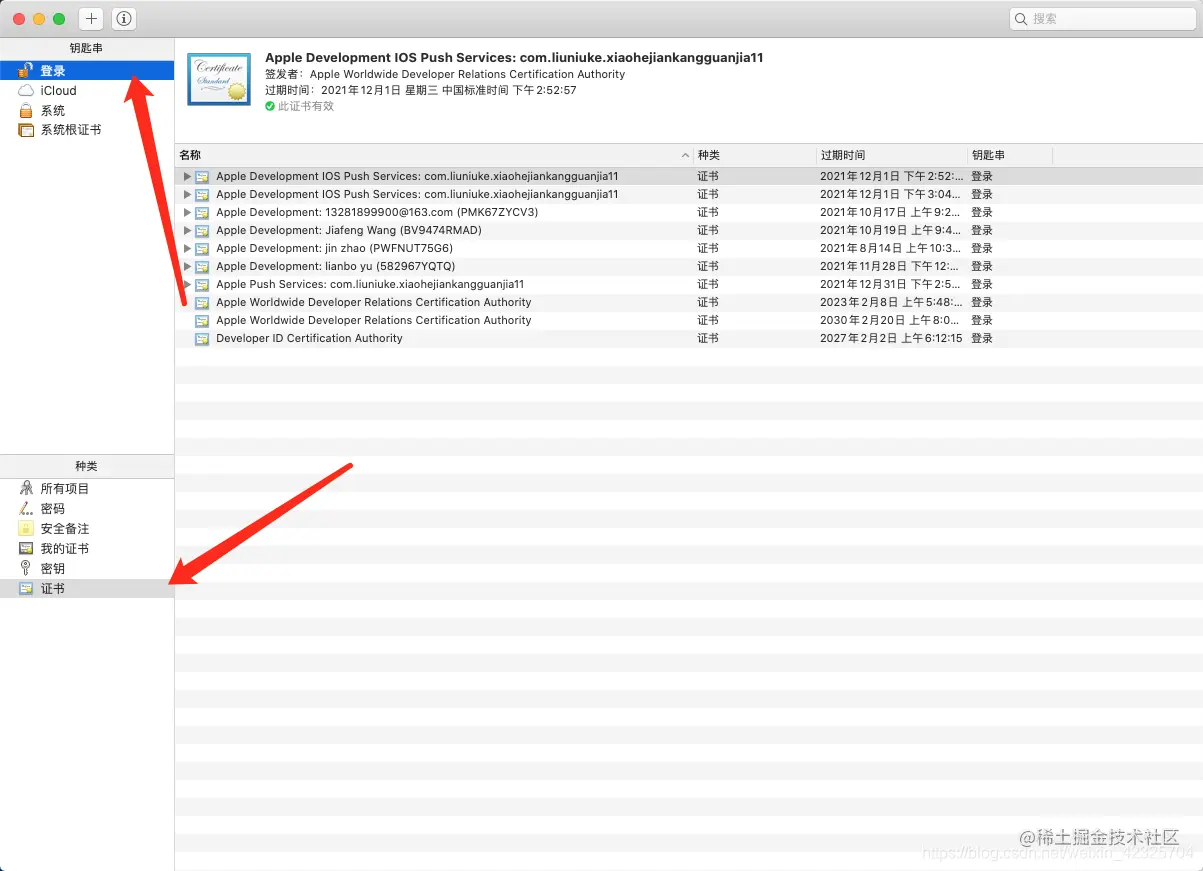Expand the 13281899900@163.com certificate
The height and width of the screenshot is (871, 1203).
[x=187, y=212]
